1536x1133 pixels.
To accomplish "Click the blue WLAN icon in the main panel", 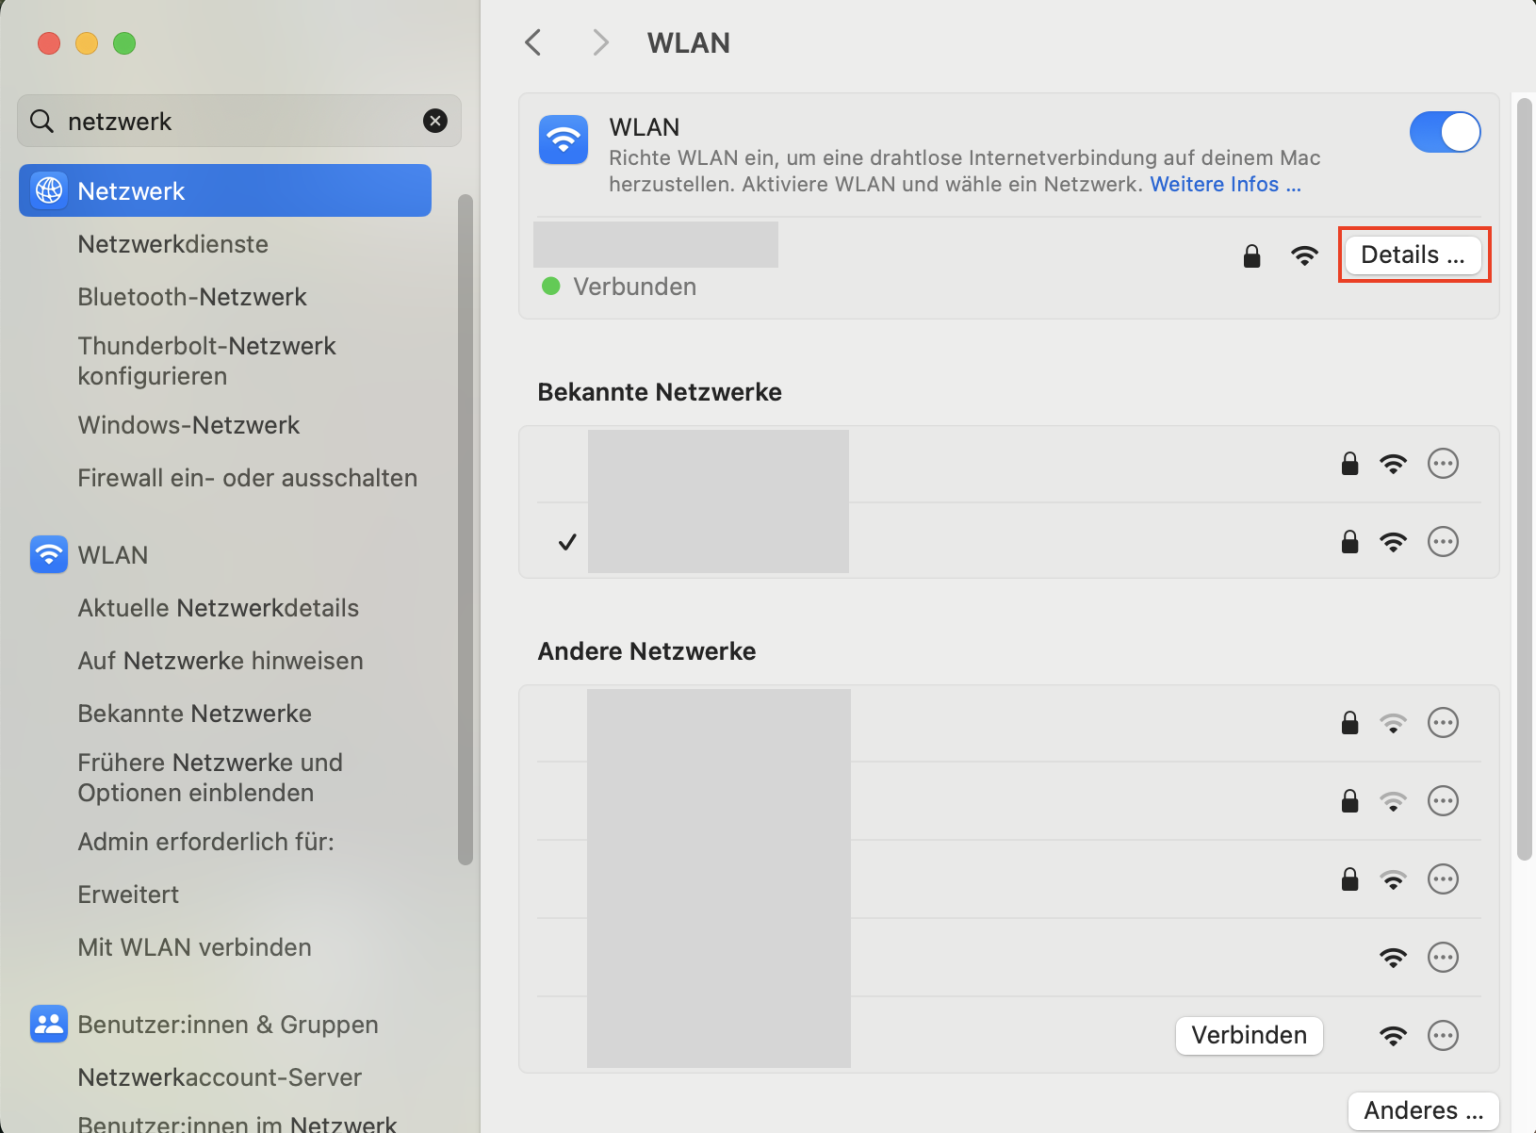I will pos(563,140).
